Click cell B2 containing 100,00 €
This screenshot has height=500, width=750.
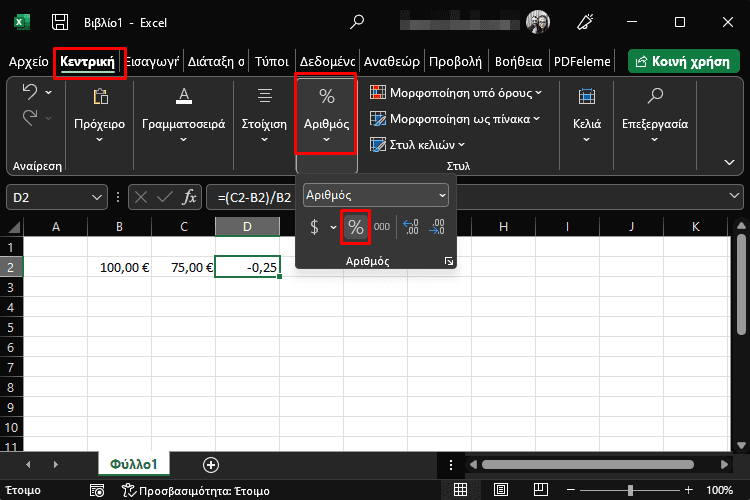(x=120, y=267)
